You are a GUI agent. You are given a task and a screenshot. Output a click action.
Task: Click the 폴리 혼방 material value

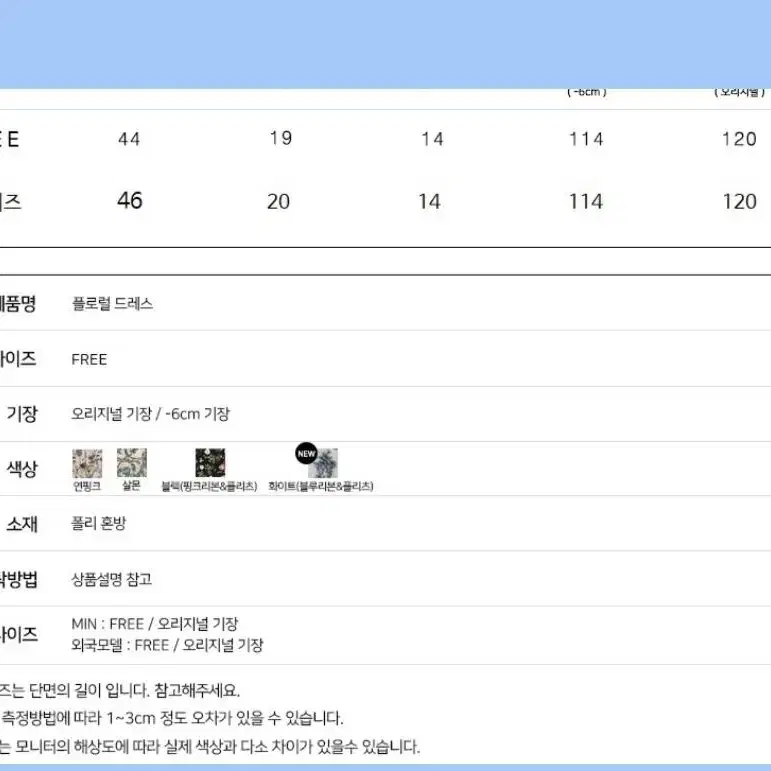[99, 523]
